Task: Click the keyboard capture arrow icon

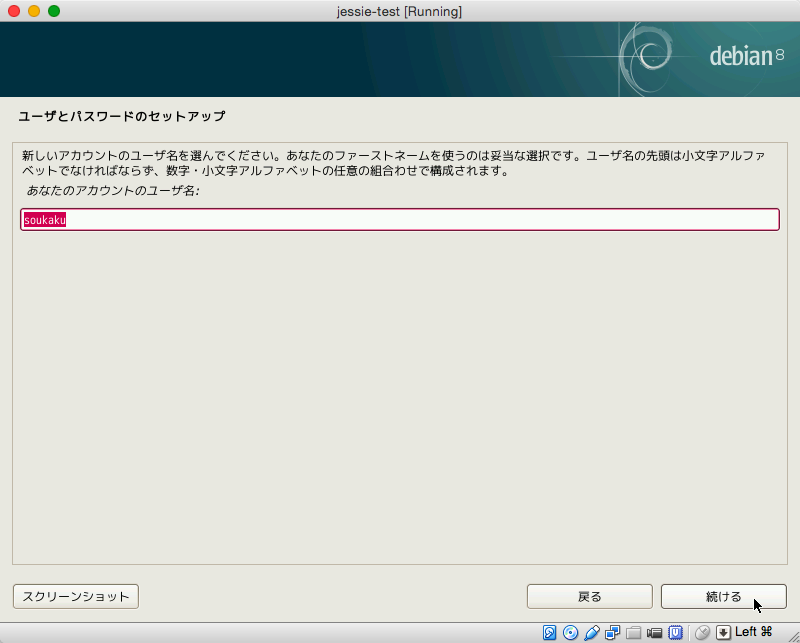Action: (723, 632)
